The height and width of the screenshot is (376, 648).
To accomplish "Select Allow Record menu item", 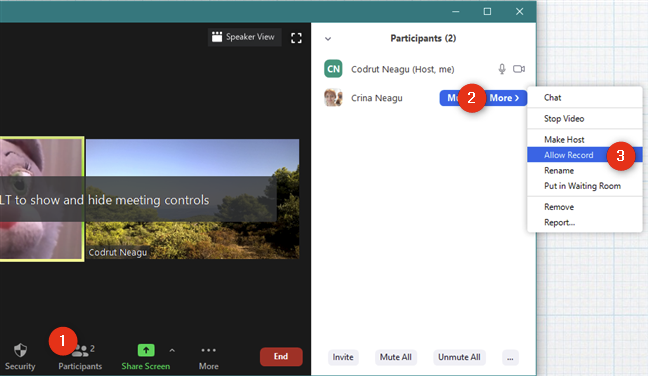I will pyautogui.click(x=585, y=155).
